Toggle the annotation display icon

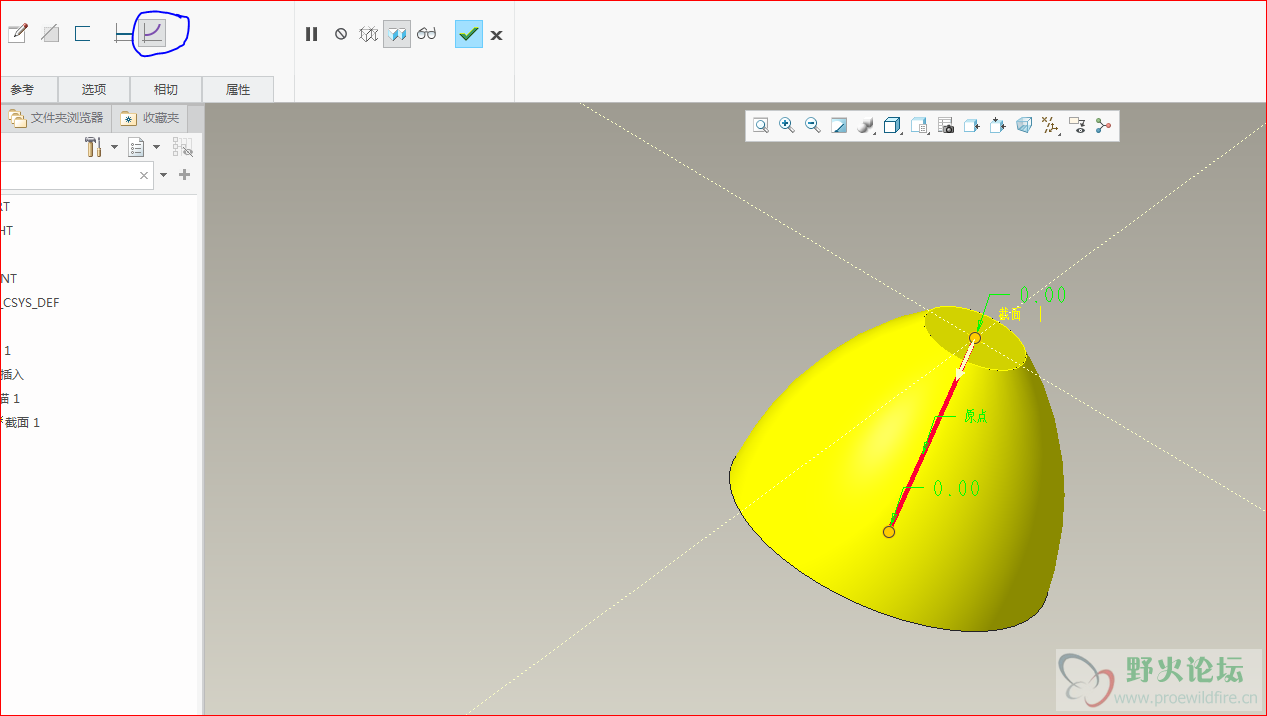pyautogui.click(x=1077, y=125)
